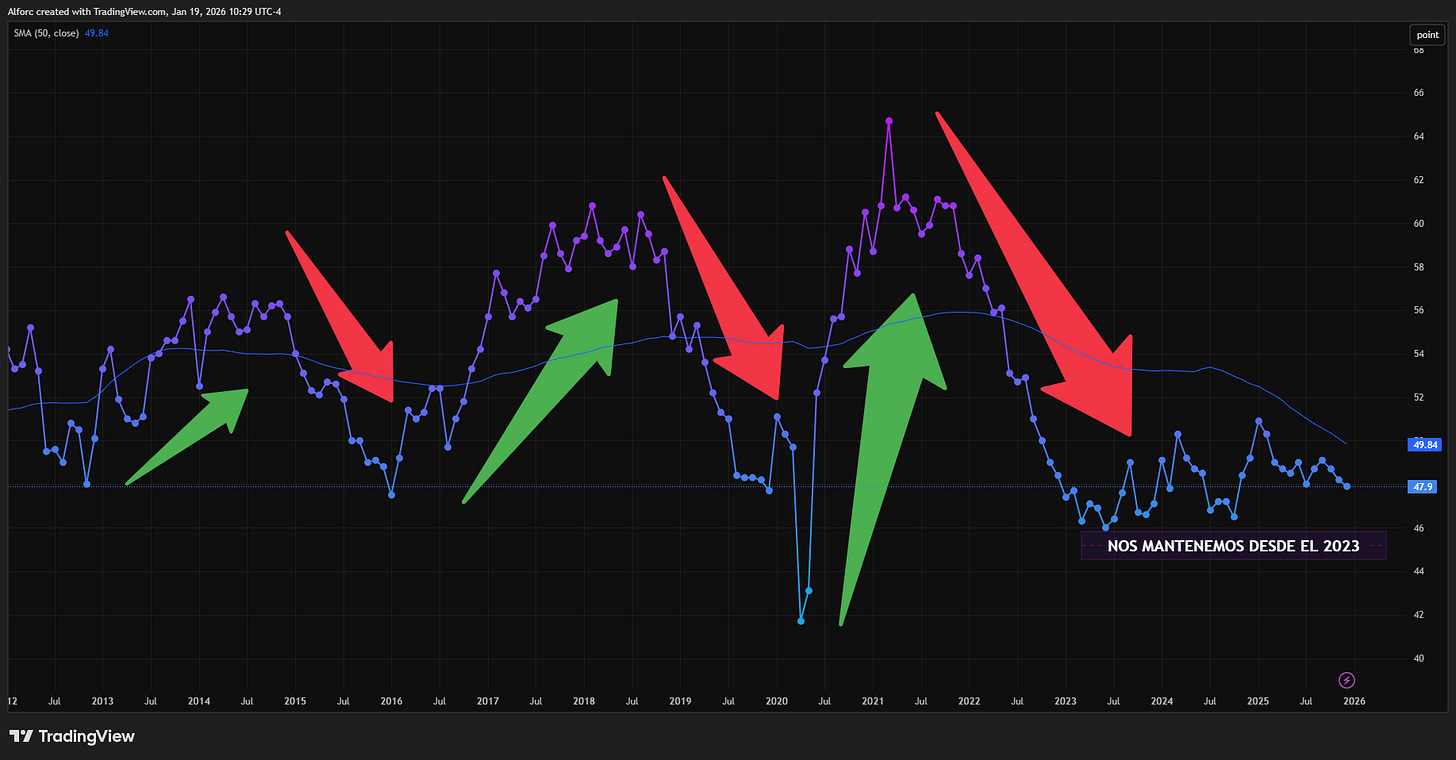This screenshot has height=760, width=1456.
Task: Click the 2016 label on time axis
Action: (x=391, y=701)
